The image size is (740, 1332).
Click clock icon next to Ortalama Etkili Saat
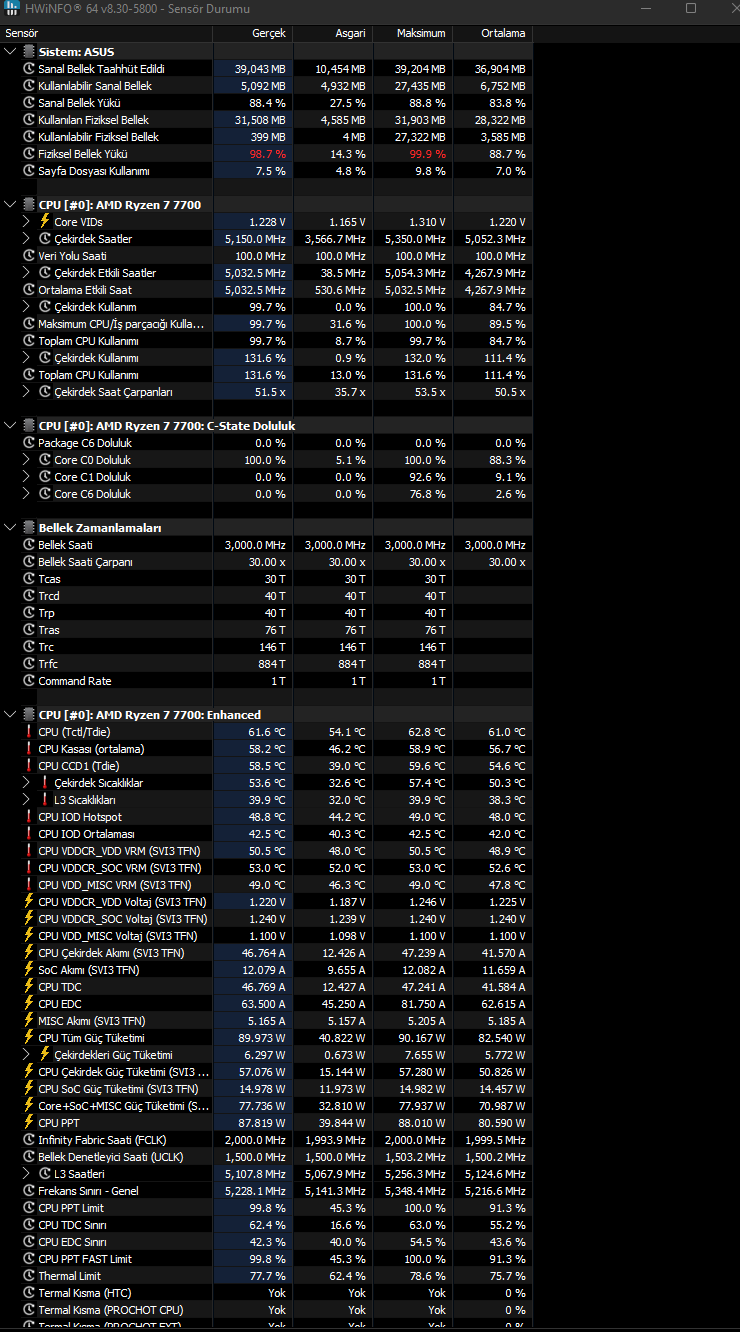(x=28, y=290)
